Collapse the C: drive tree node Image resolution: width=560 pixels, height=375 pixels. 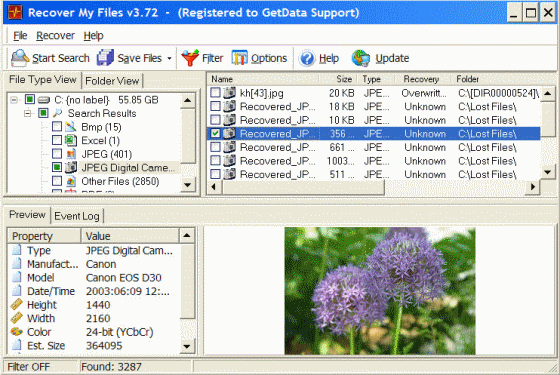[x=14, y=100]
